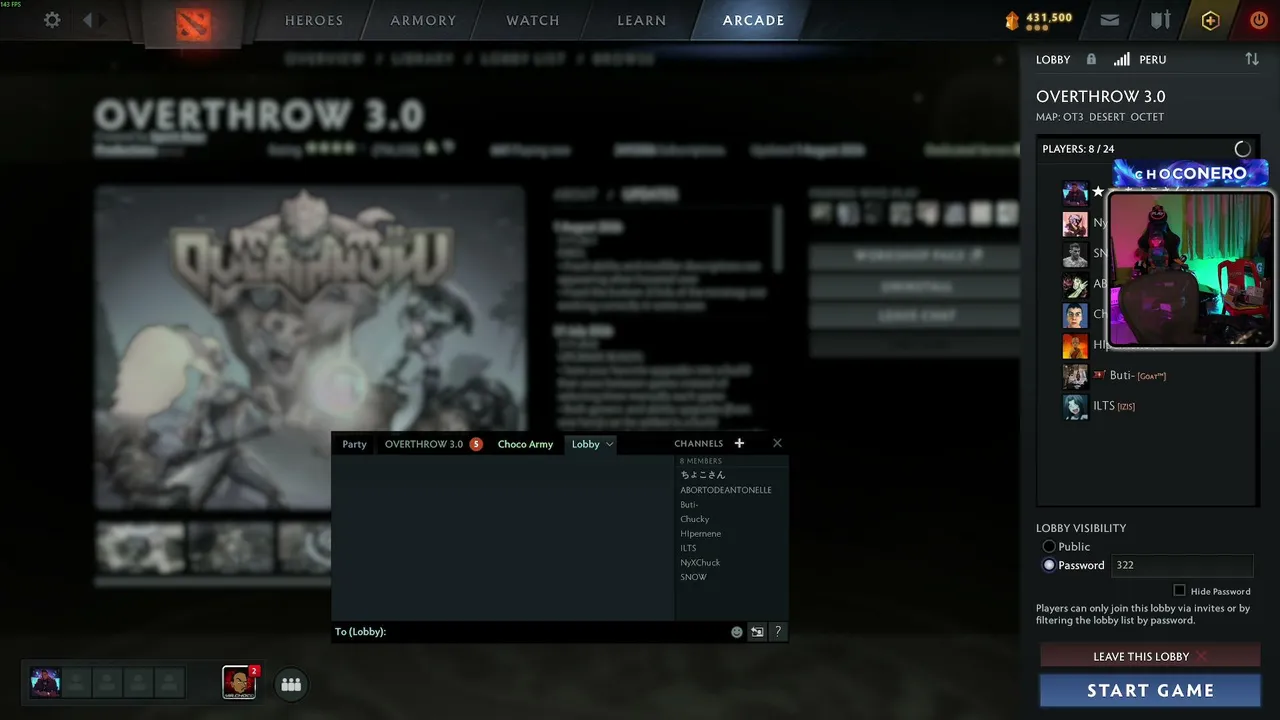1280x720 pixels.
Task: Click the red Dota 2 logo
Action: pyautogui.click(x=193, y=23)
